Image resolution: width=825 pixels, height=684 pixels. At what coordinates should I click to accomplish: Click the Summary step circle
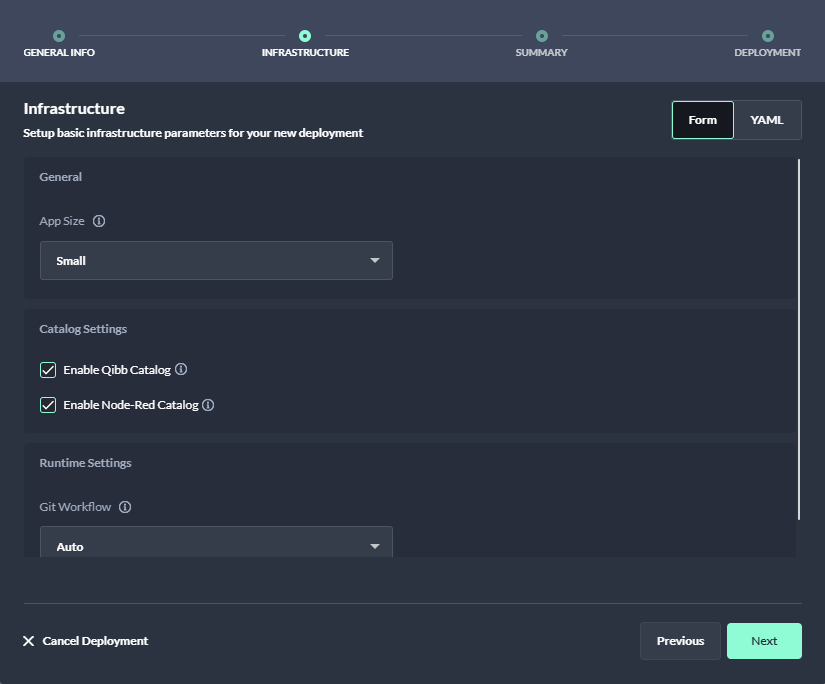click(541, 36)
